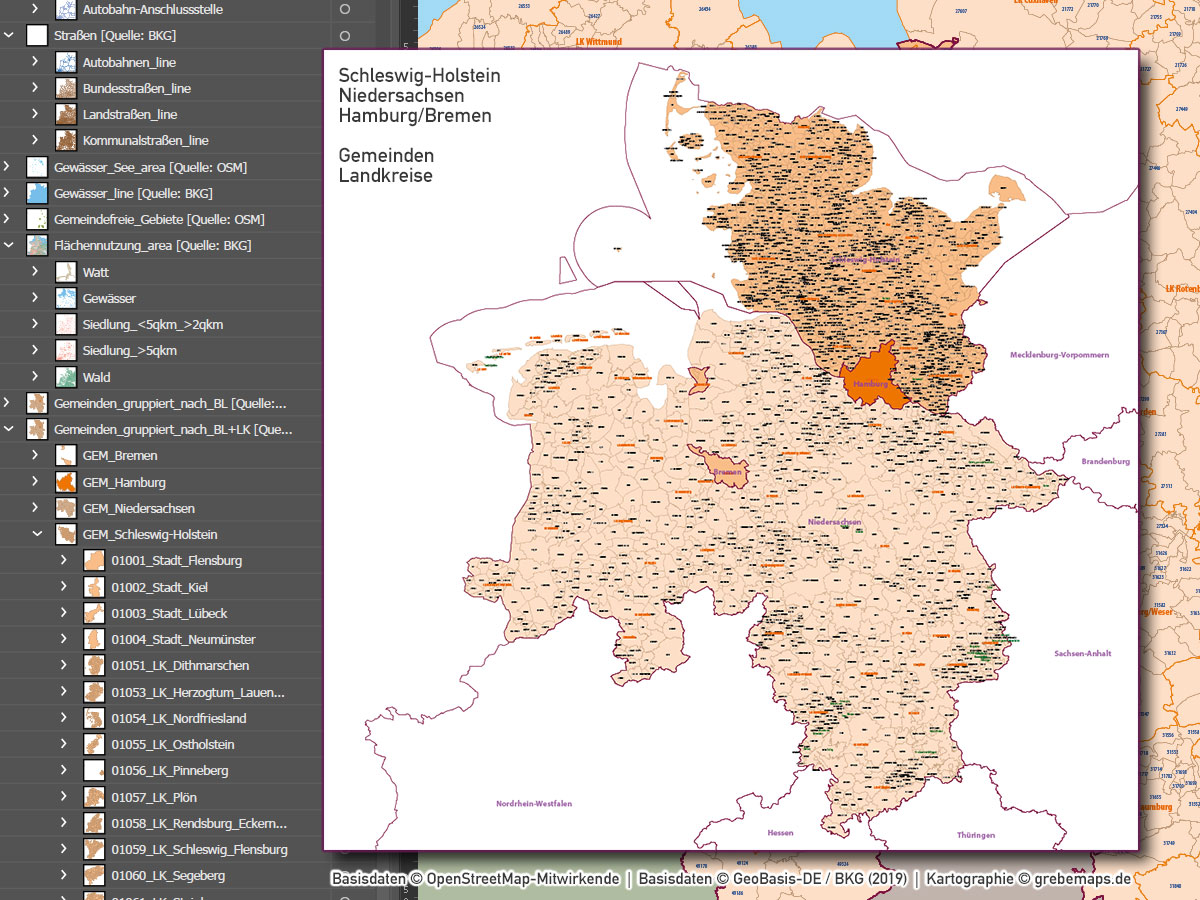The height and width of the screenshot is (900, 1200).
Task: Click the Gewässer_See_area layer thumbnail
Action: point(37,167)
